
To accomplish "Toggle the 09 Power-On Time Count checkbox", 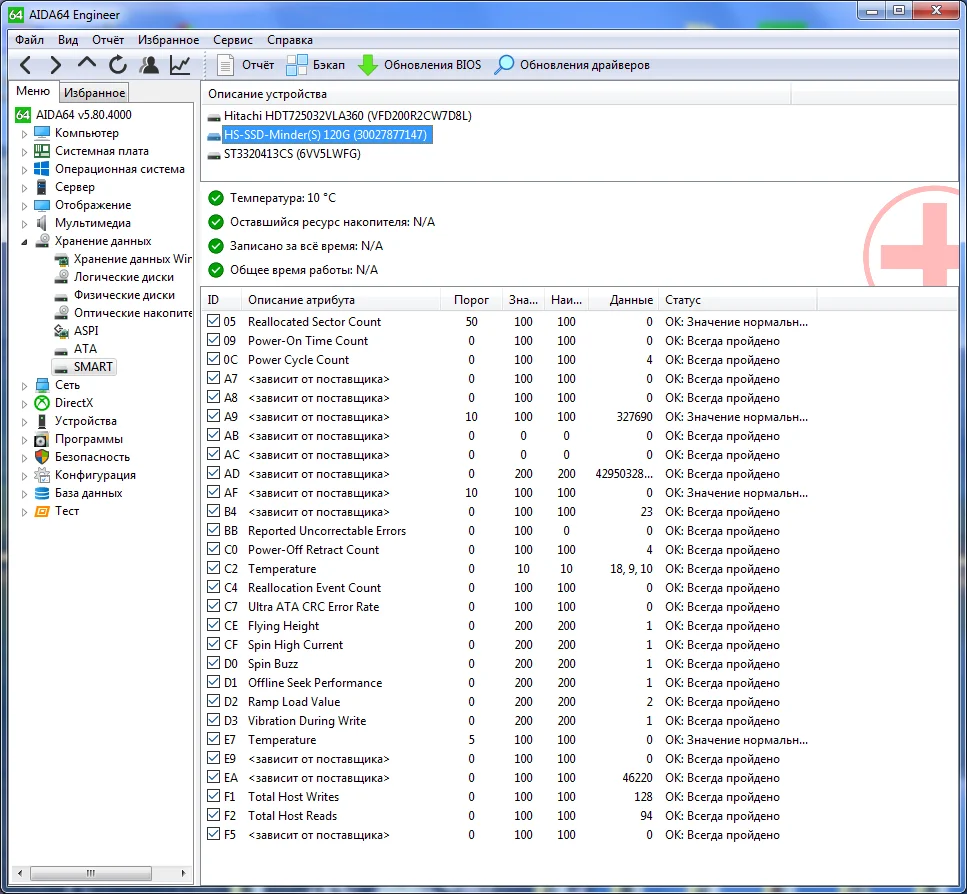I will point(213,340).
